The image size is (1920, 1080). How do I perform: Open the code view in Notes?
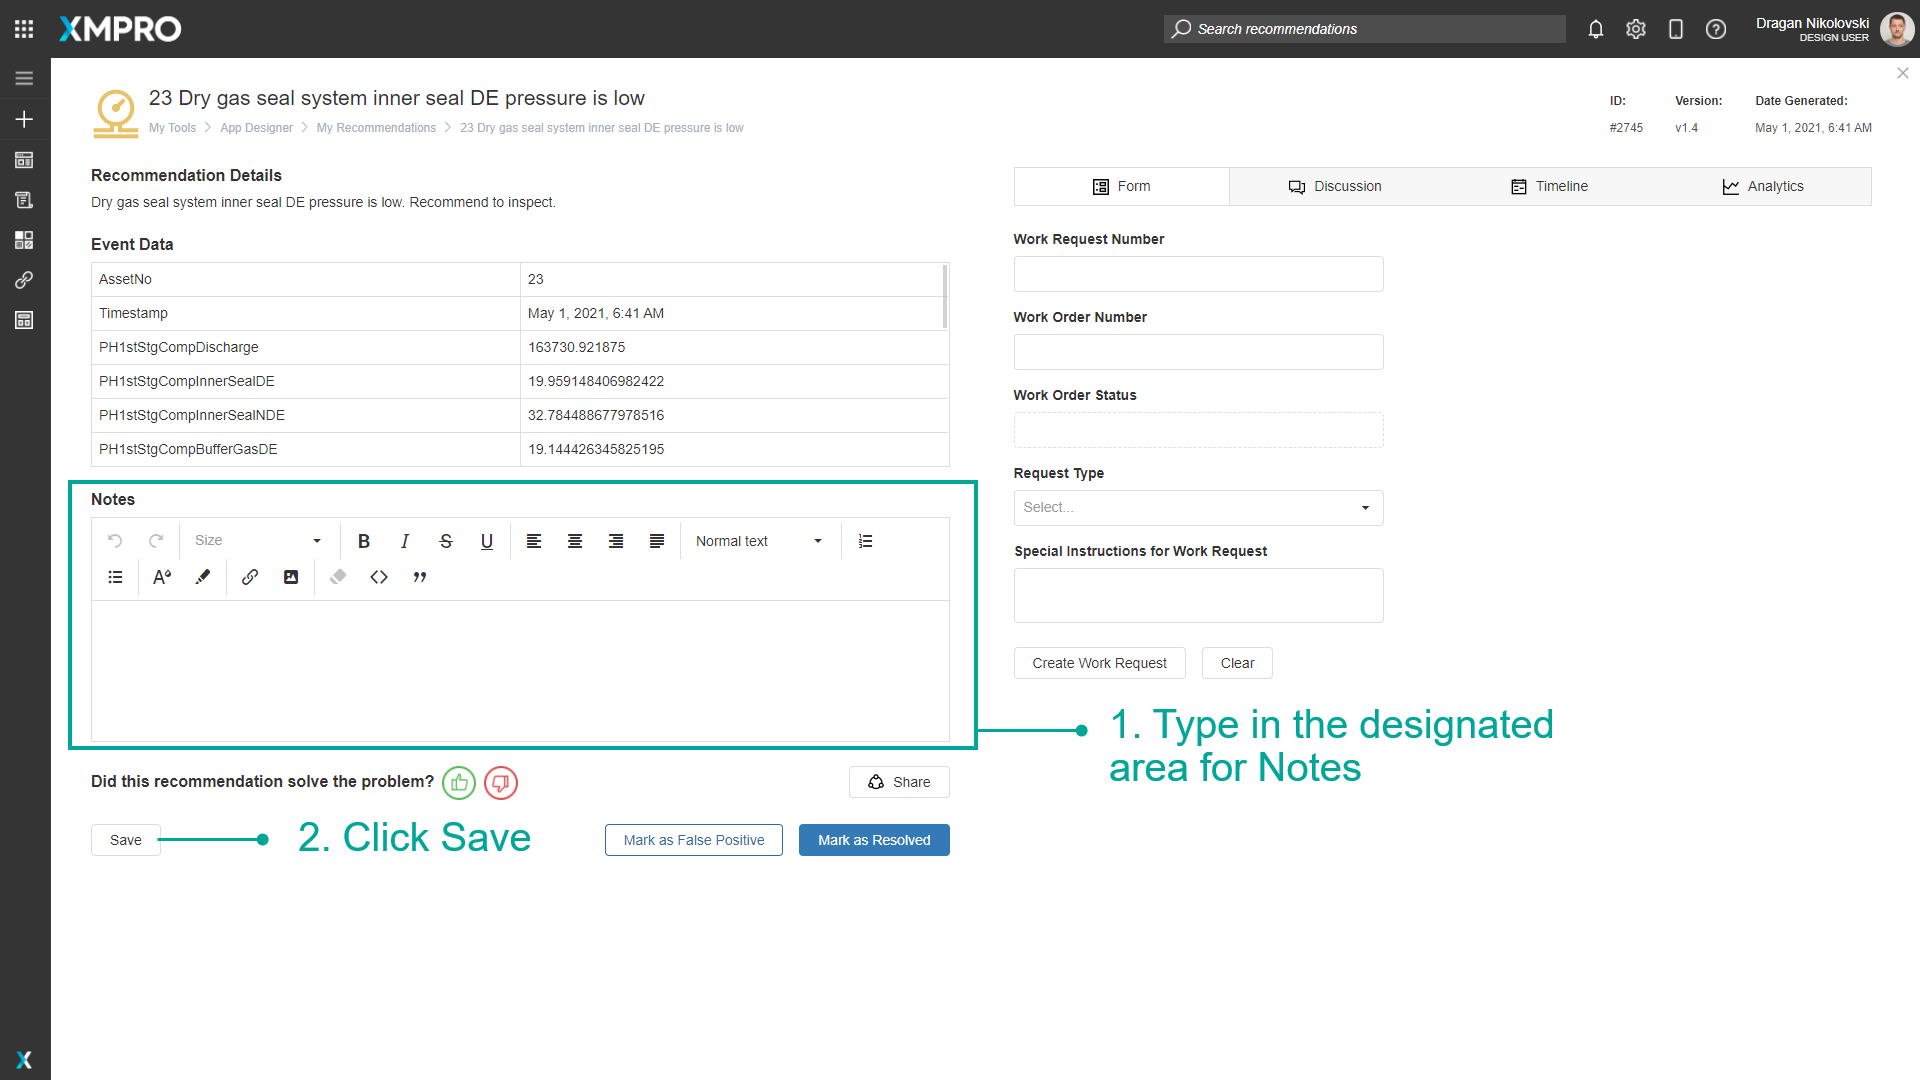click(379, 577)
